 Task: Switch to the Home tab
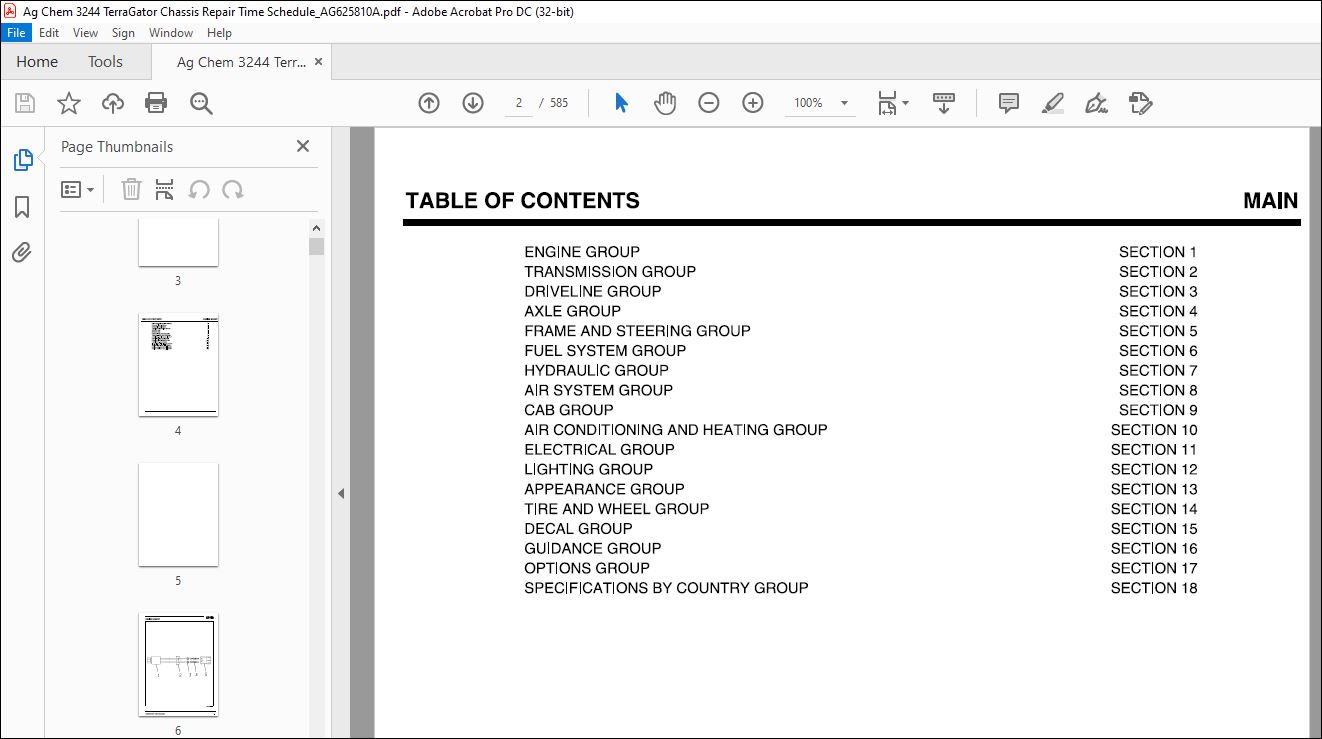37,62
